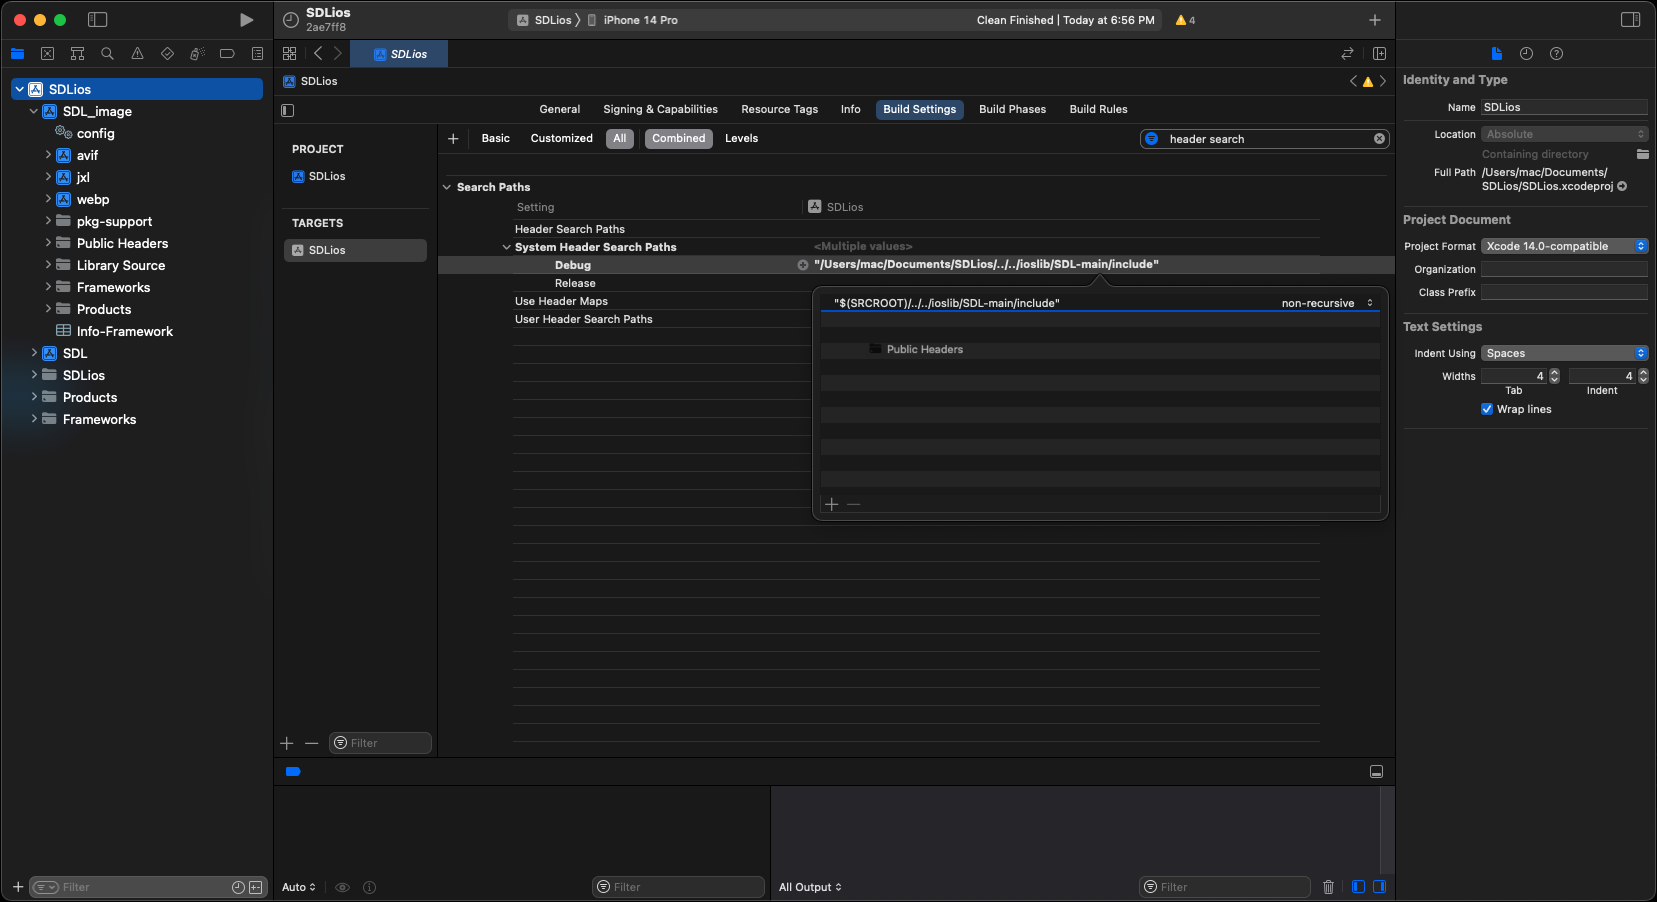Add a path entry in popover

click(832, 504)
